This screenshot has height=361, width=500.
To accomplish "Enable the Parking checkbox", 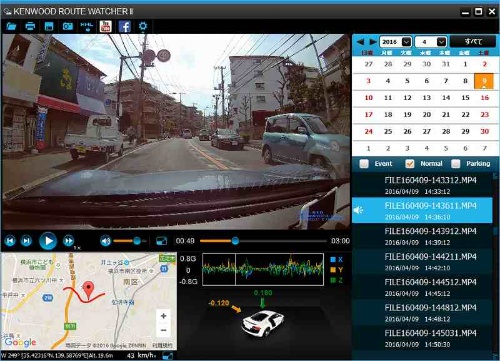I will point(456,164).
